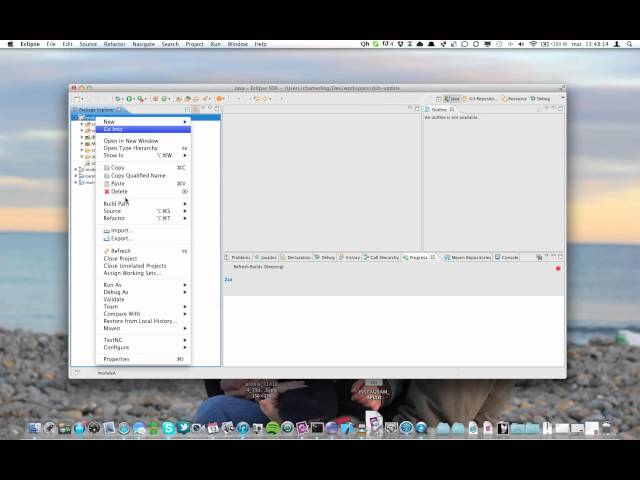Expand the Build Path submenu
Viewport: 640px width, 480px height.
143,204
